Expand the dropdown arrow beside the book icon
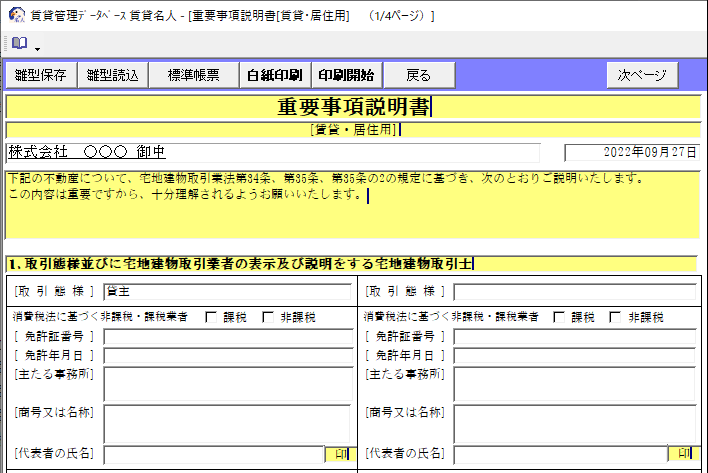The height and width of the screenshot is (473, 708). [37, 48]
